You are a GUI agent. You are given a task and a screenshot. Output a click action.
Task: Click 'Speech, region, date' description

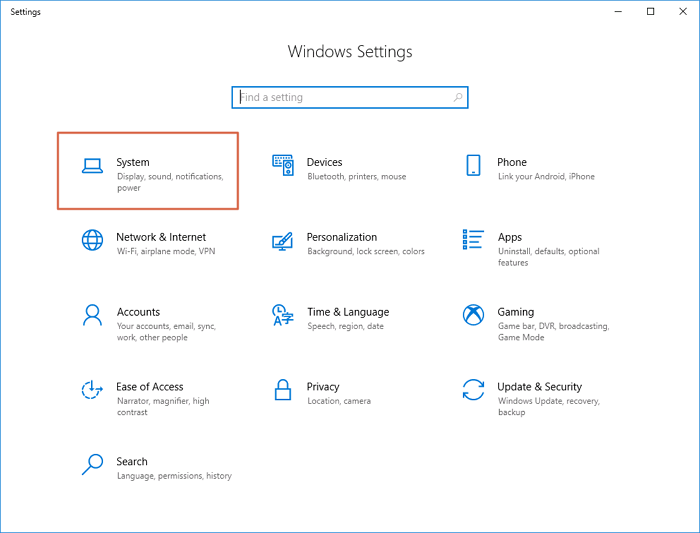click(346, 326)
